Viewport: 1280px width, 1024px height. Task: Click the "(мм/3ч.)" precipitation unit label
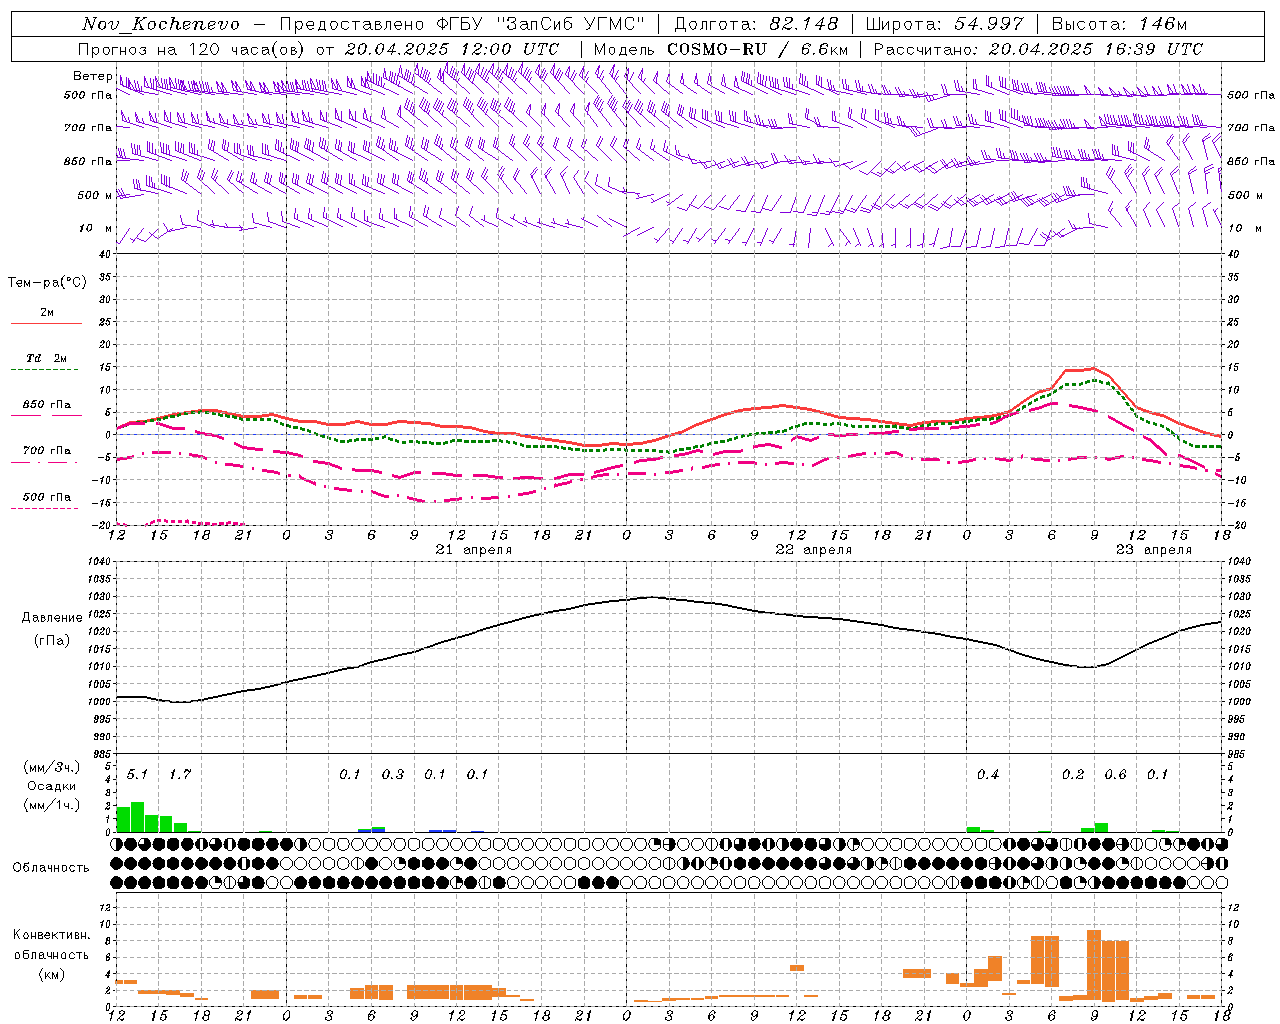click(52, 768)
